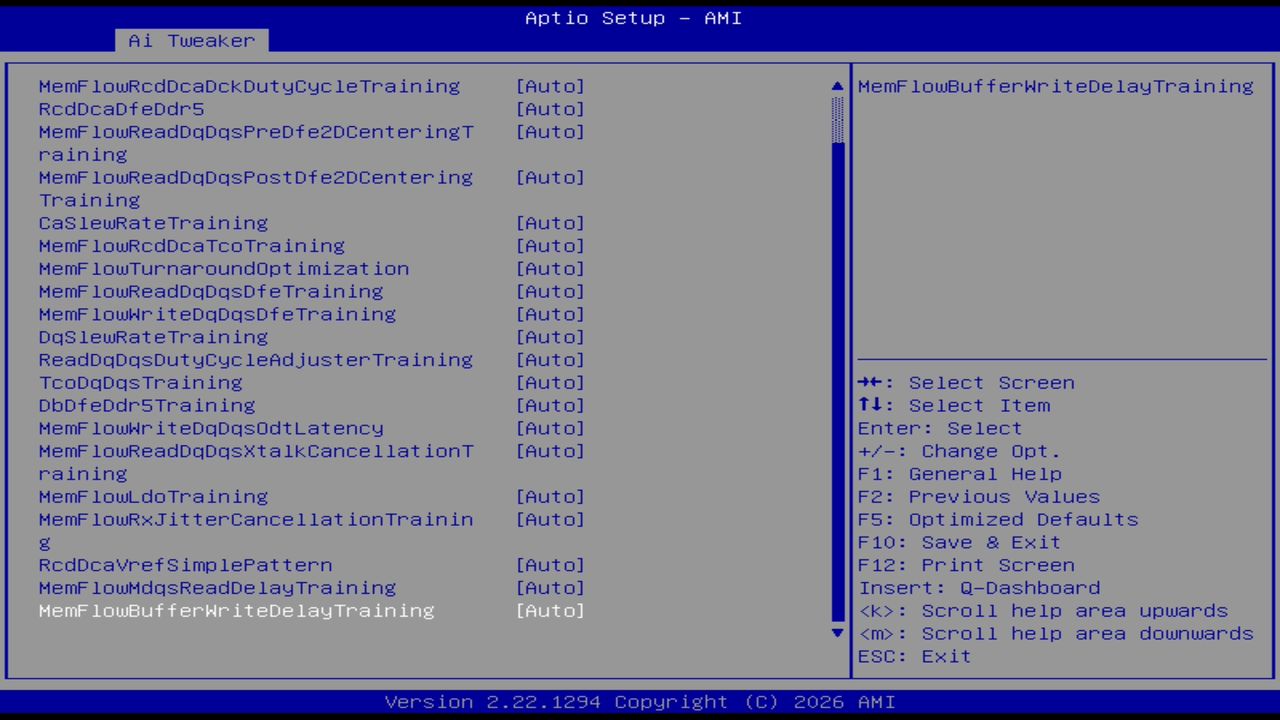Viewport: 1280px width, 720px height.
Task: Open the TcoDqsTraining Auto dropdown
Action: click(x=550, y=382)
